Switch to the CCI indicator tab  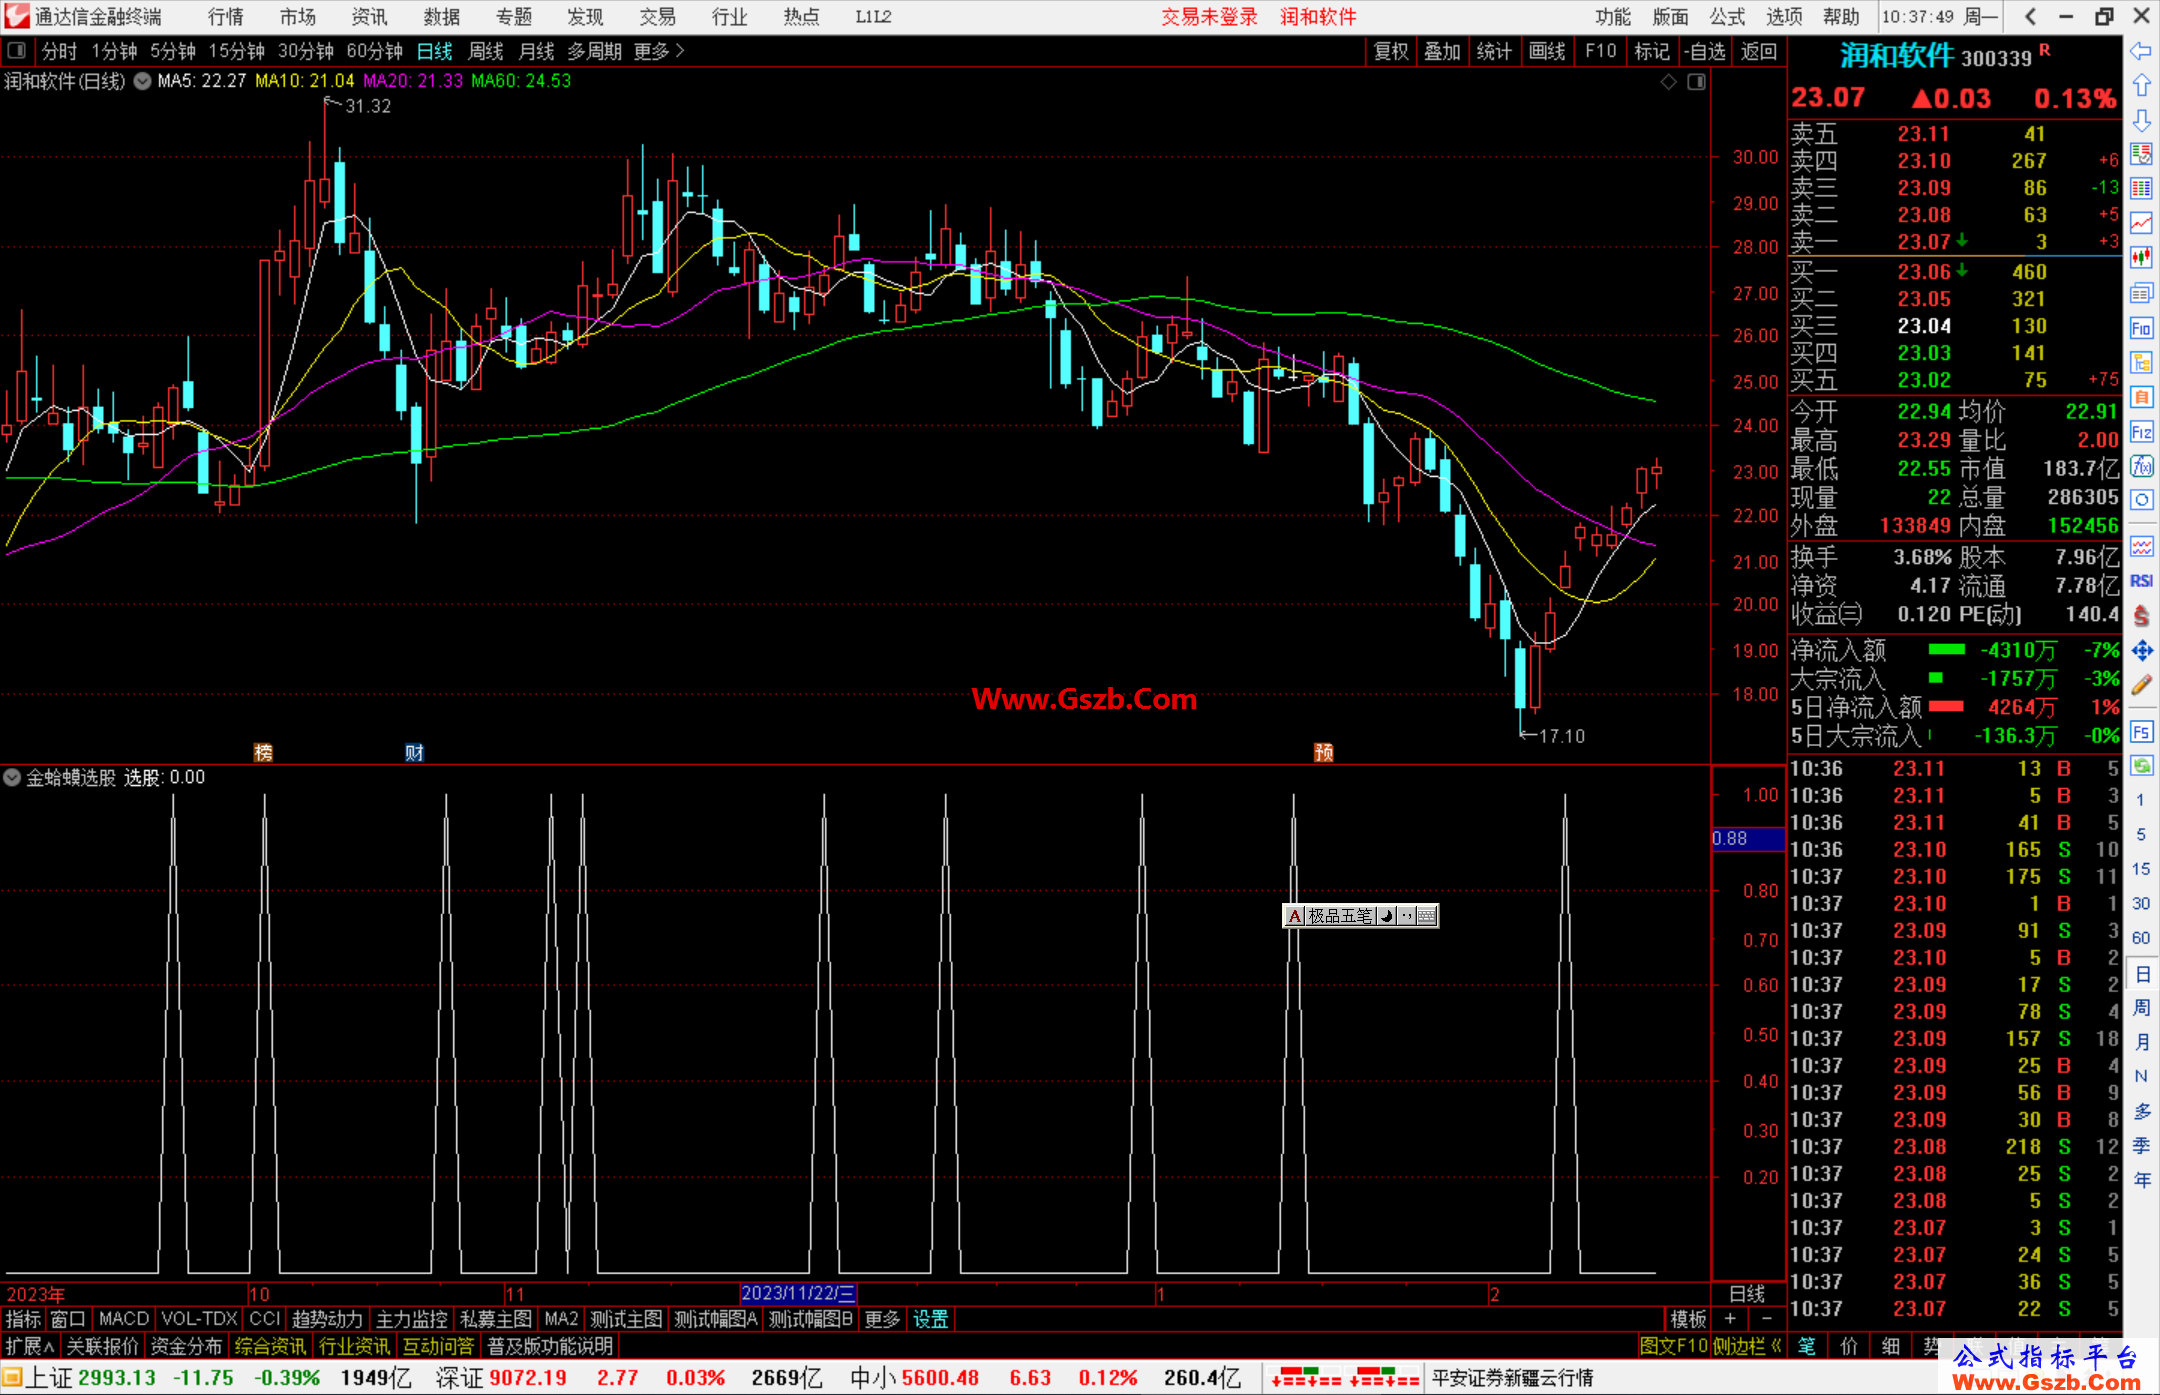pos(264,1319)
